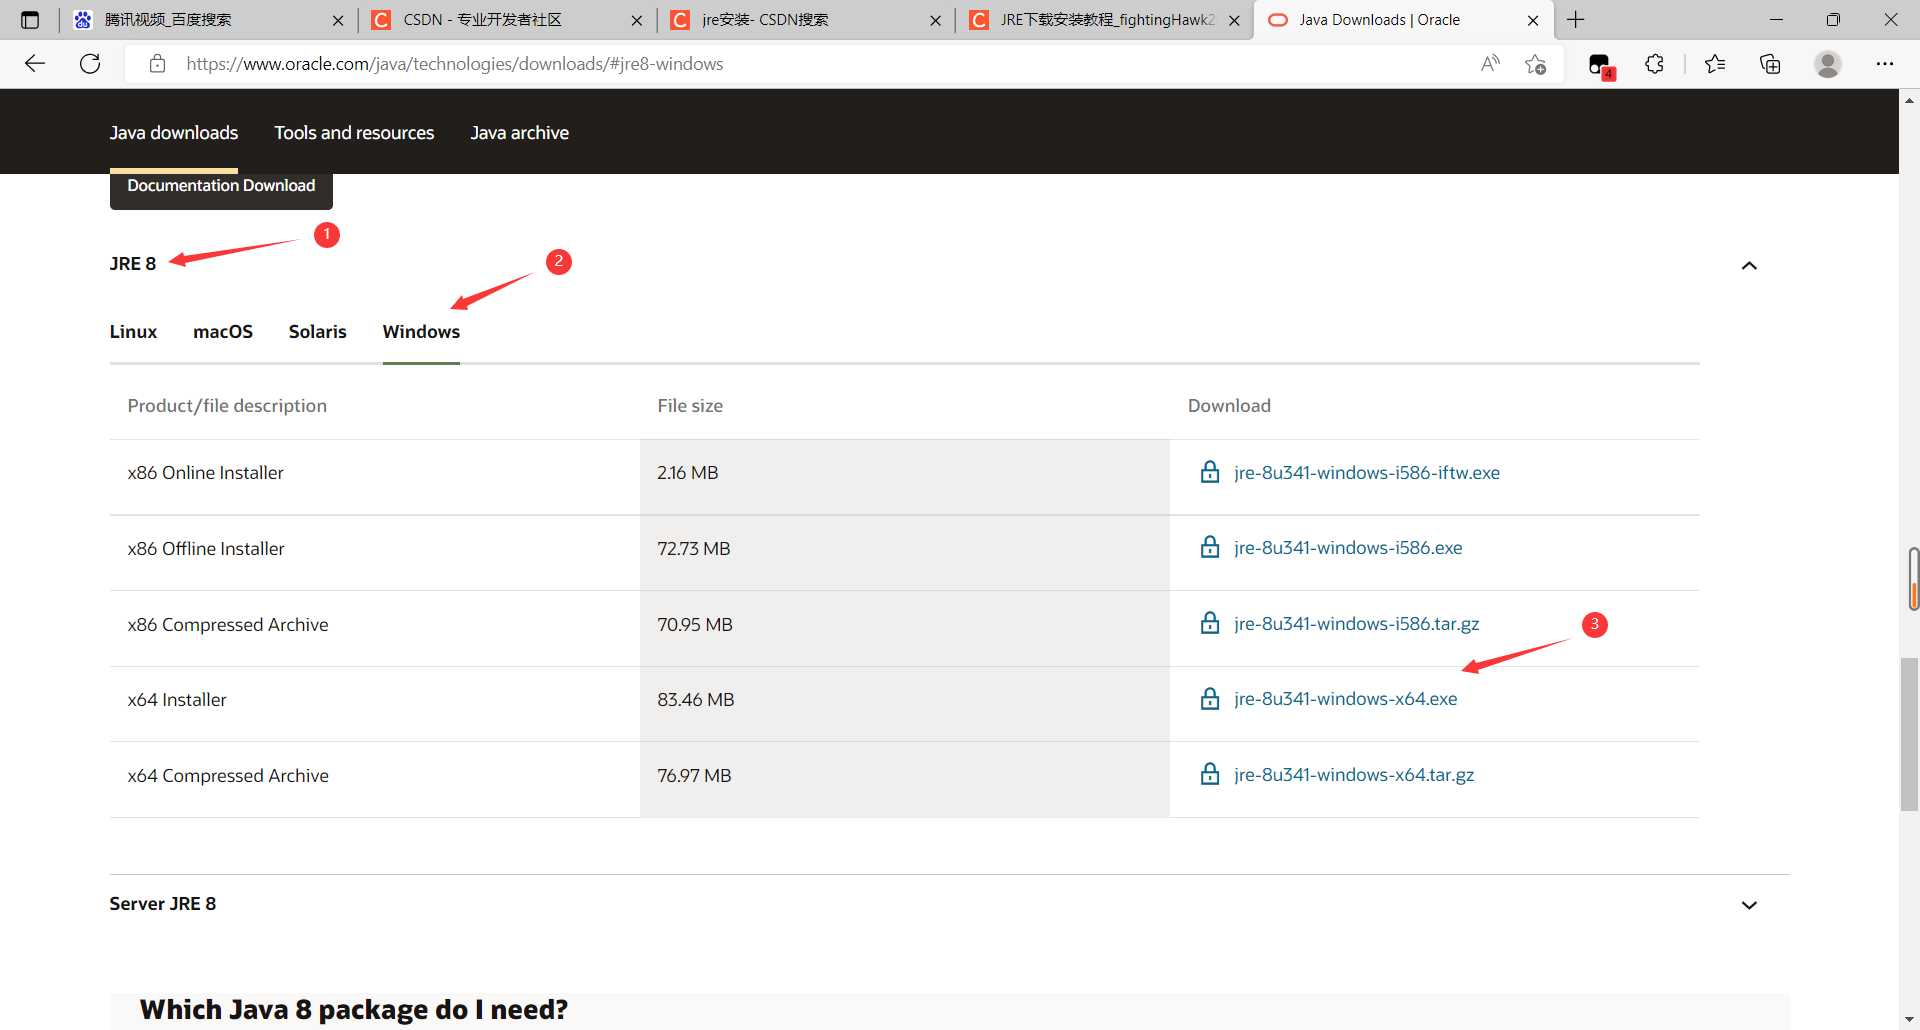Click the x86 Compressed Archive cell
The image size is (1920, 1030).
click(375, 629)
